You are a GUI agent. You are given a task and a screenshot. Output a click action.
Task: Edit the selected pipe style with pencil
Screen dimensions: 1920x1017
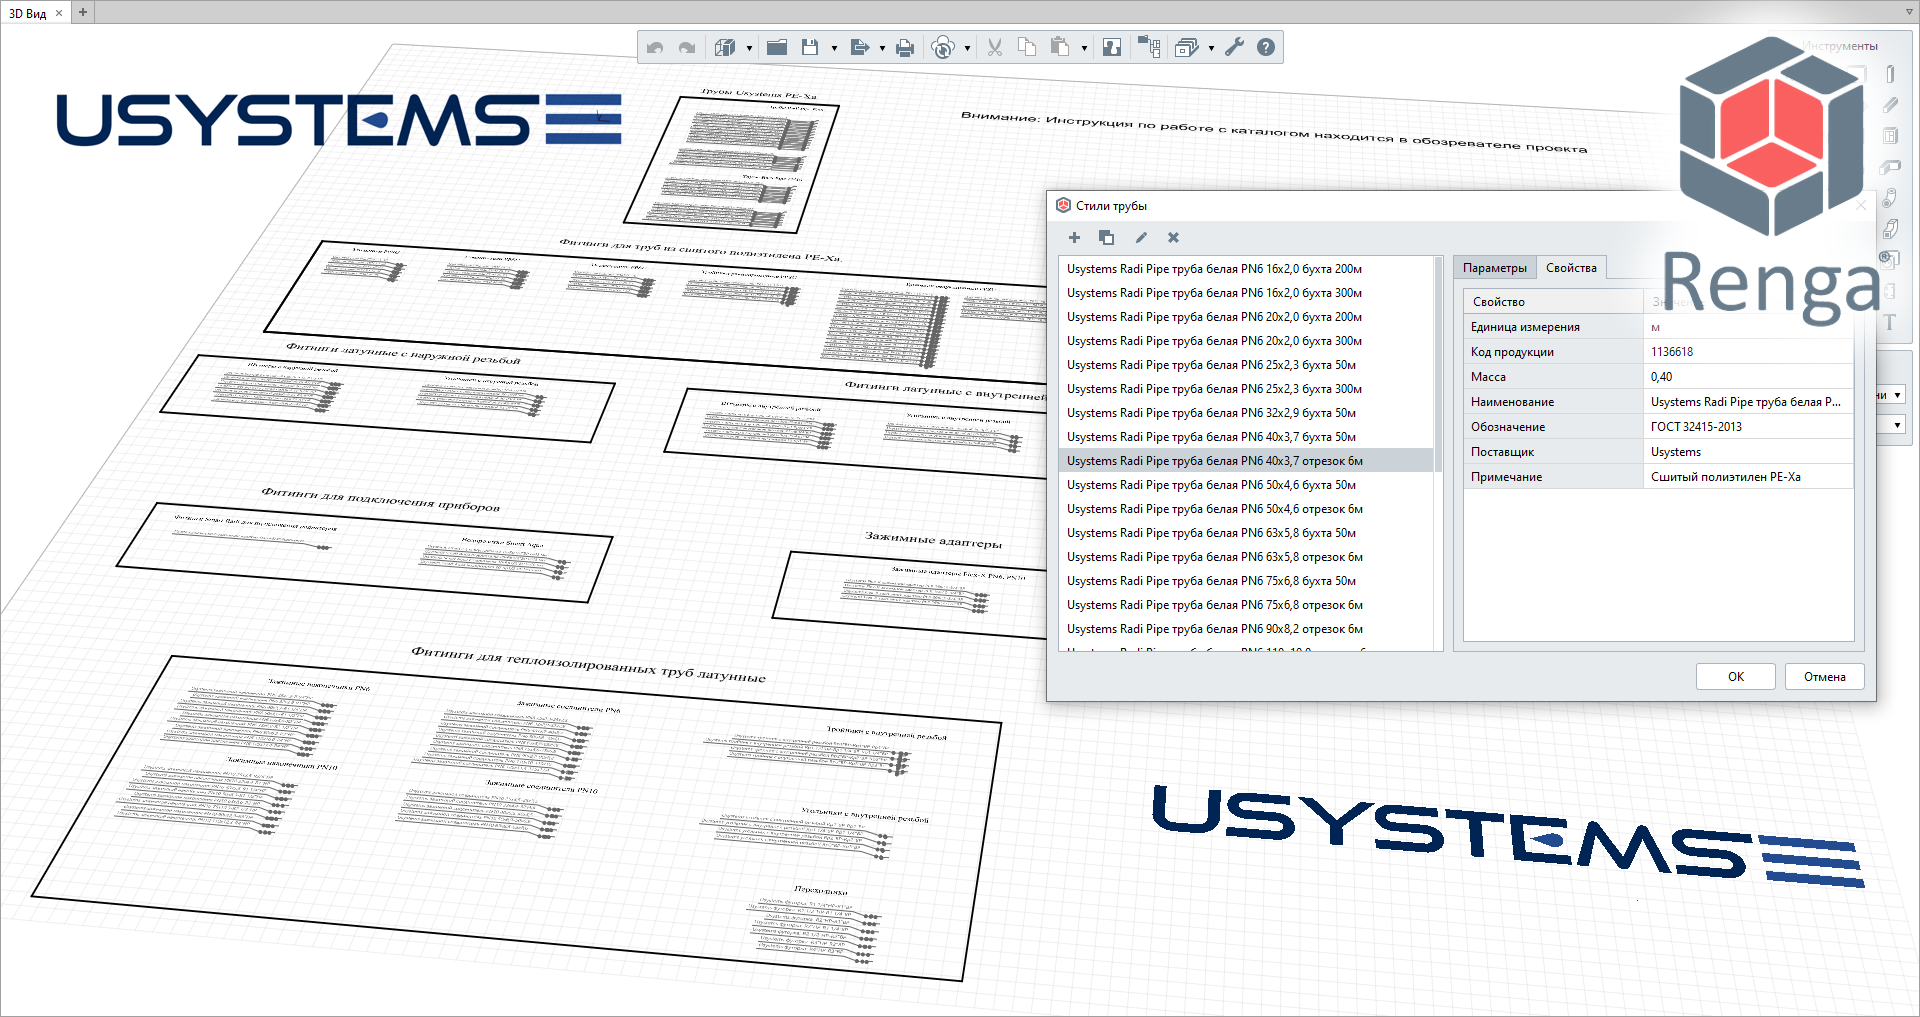(x=1141, y=238)
